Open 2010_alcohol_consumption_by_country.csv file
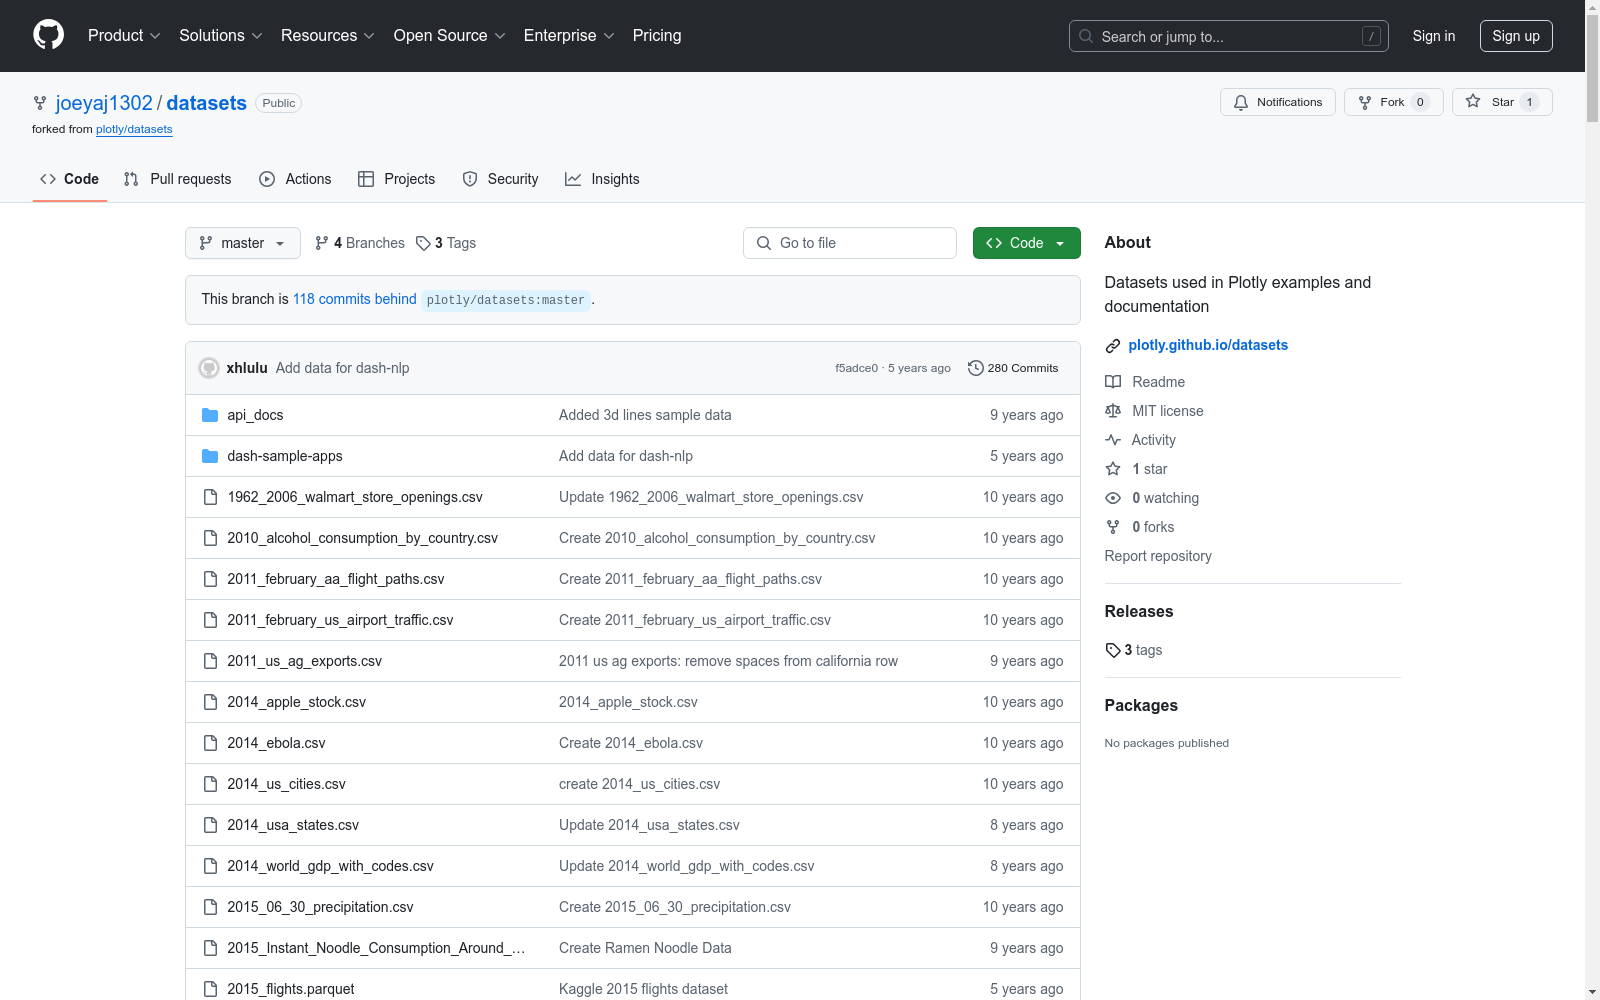The image size is (1600, 1000). tap(362, 538)
